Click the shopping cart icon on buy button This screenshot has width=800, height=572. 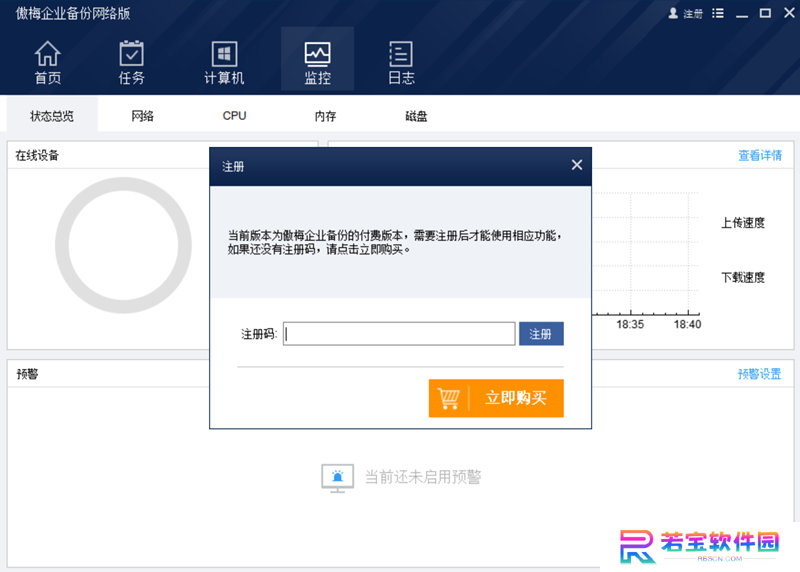448,398
